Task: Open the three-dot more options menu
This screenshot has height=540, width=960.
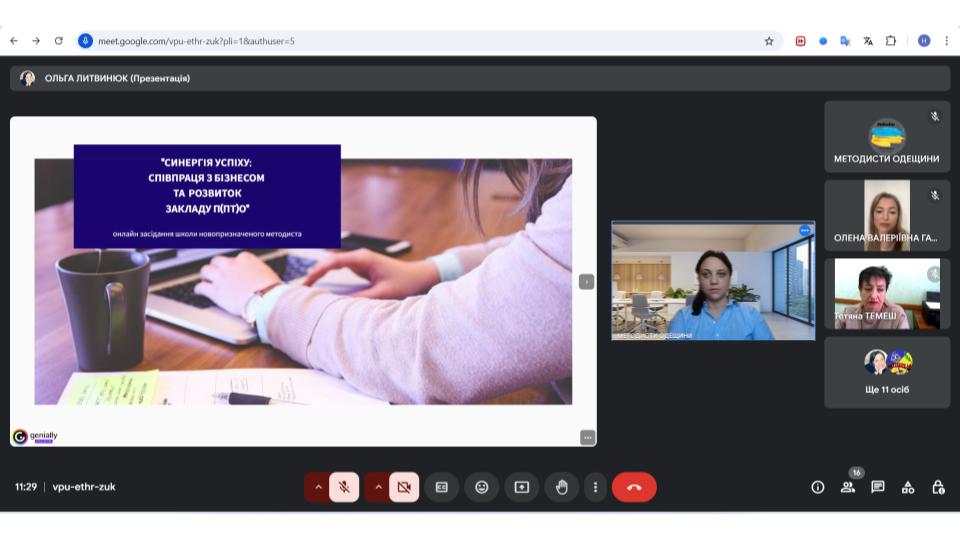Action: point(595,487)
